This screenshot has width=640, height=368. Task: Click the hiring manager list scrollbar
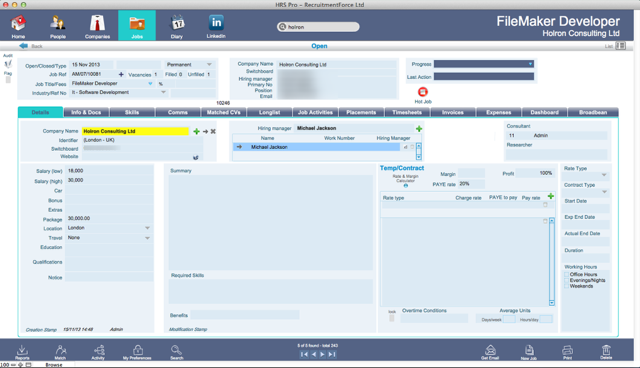click(418, 151)
